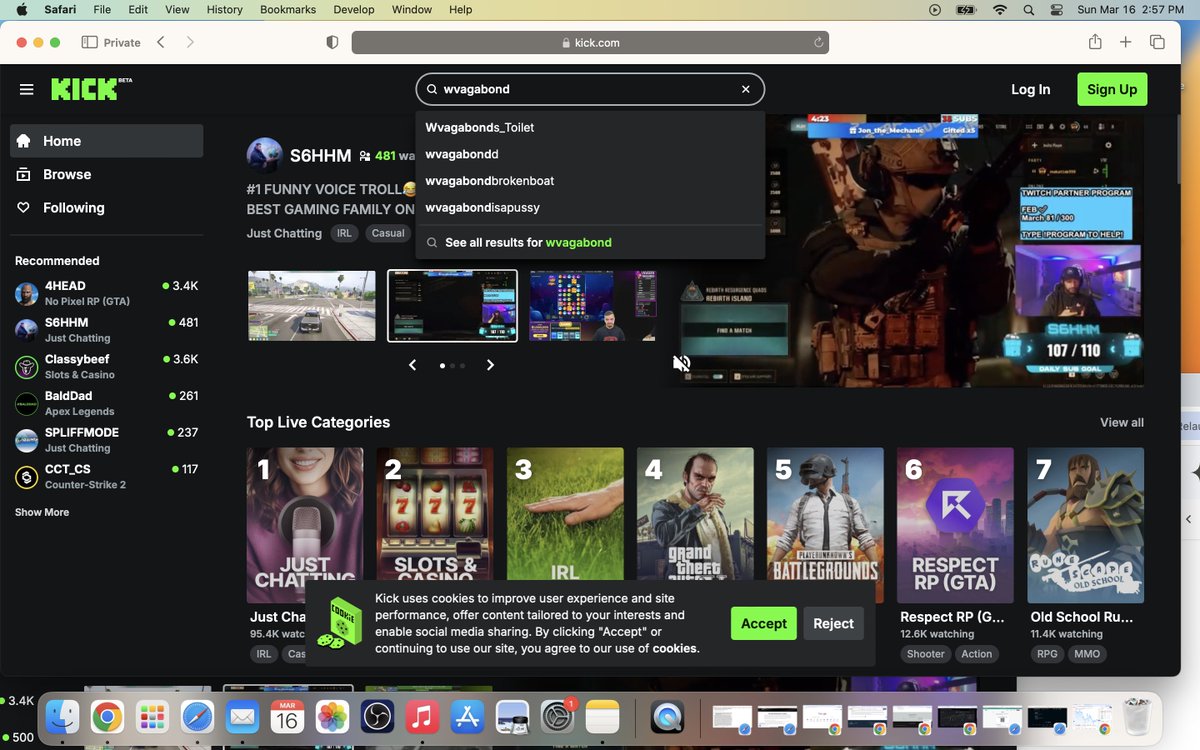This screenshot has width=1200, height=750.
Task: Click the RPG tag under Old School
Action: click(1047, 654)
